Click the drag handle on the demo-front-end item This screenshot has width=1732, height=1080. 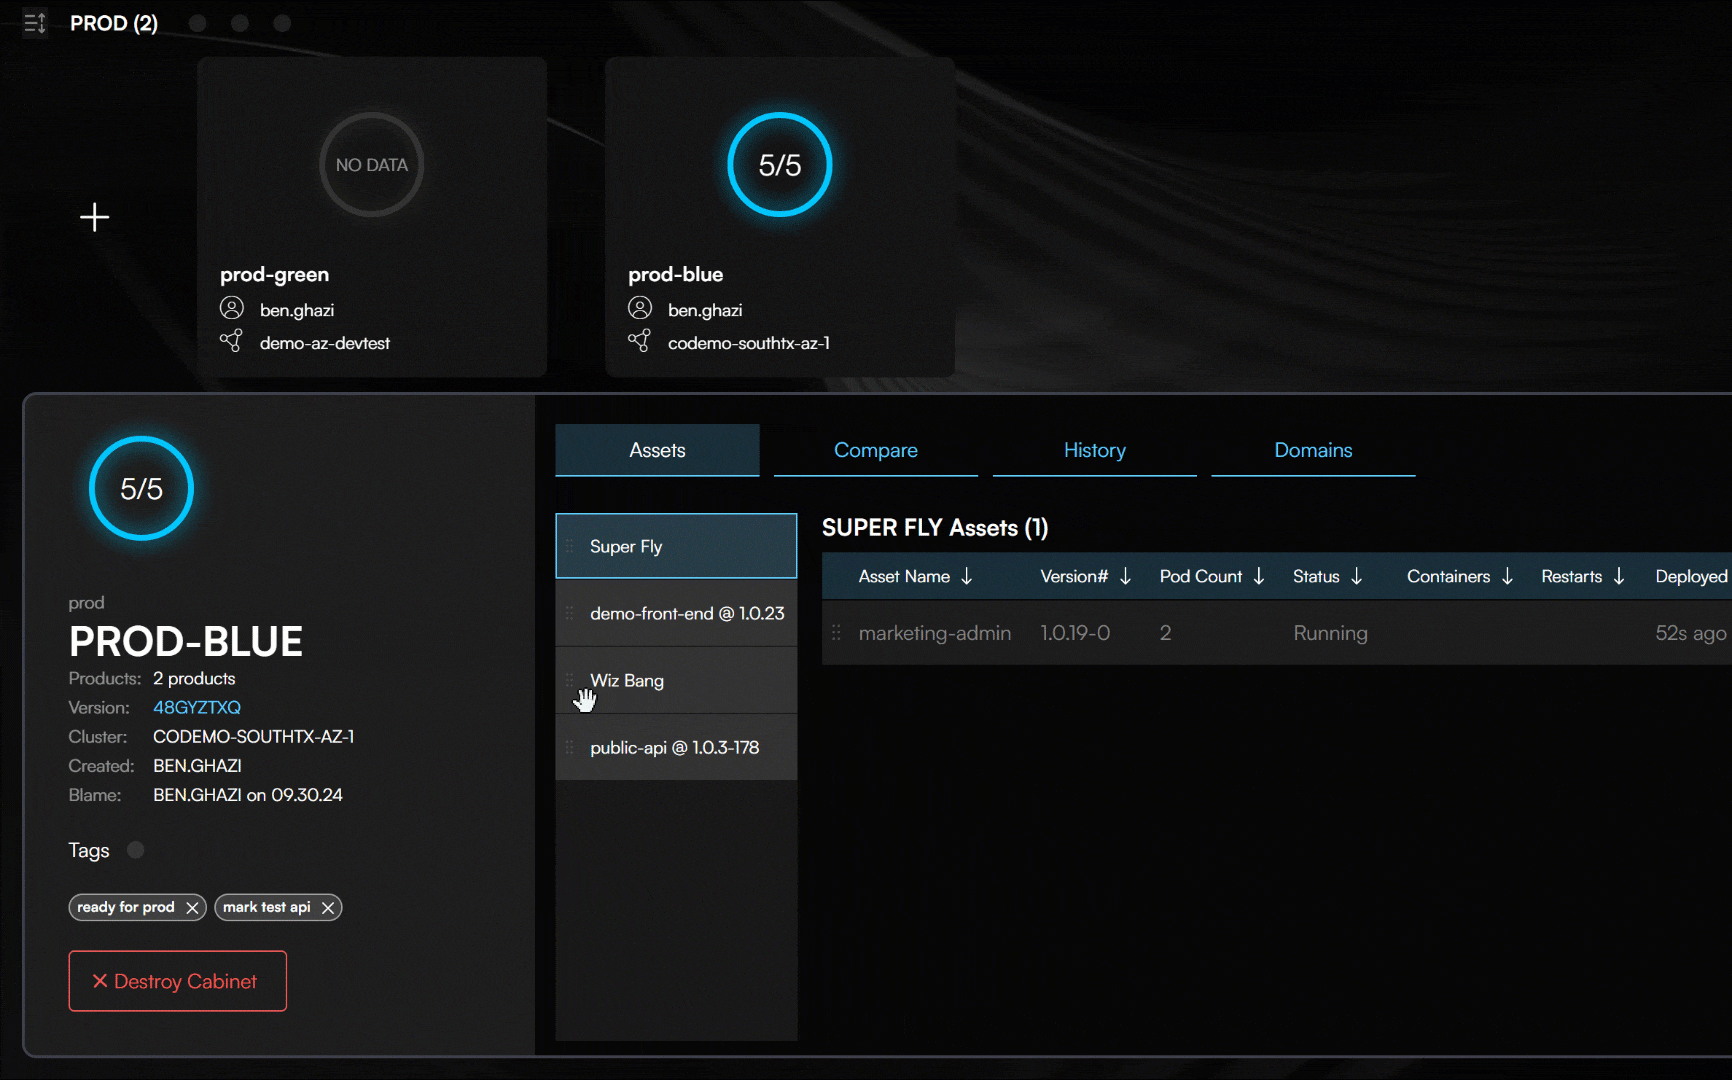570,613
